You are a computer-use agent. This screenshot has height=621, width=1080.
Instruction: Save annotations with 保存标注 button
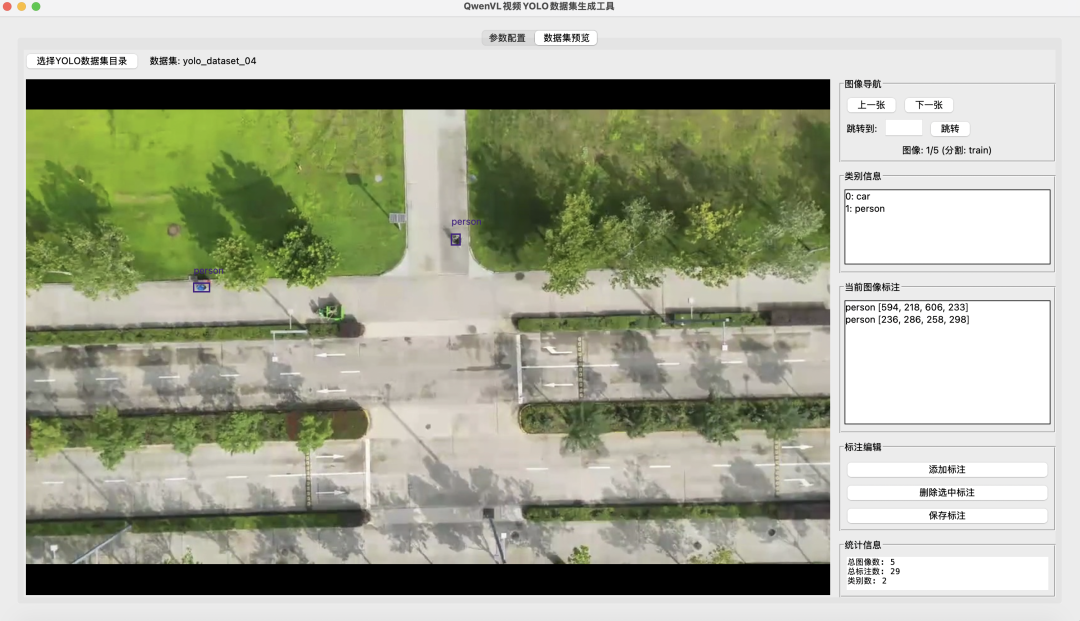point(946,516)
